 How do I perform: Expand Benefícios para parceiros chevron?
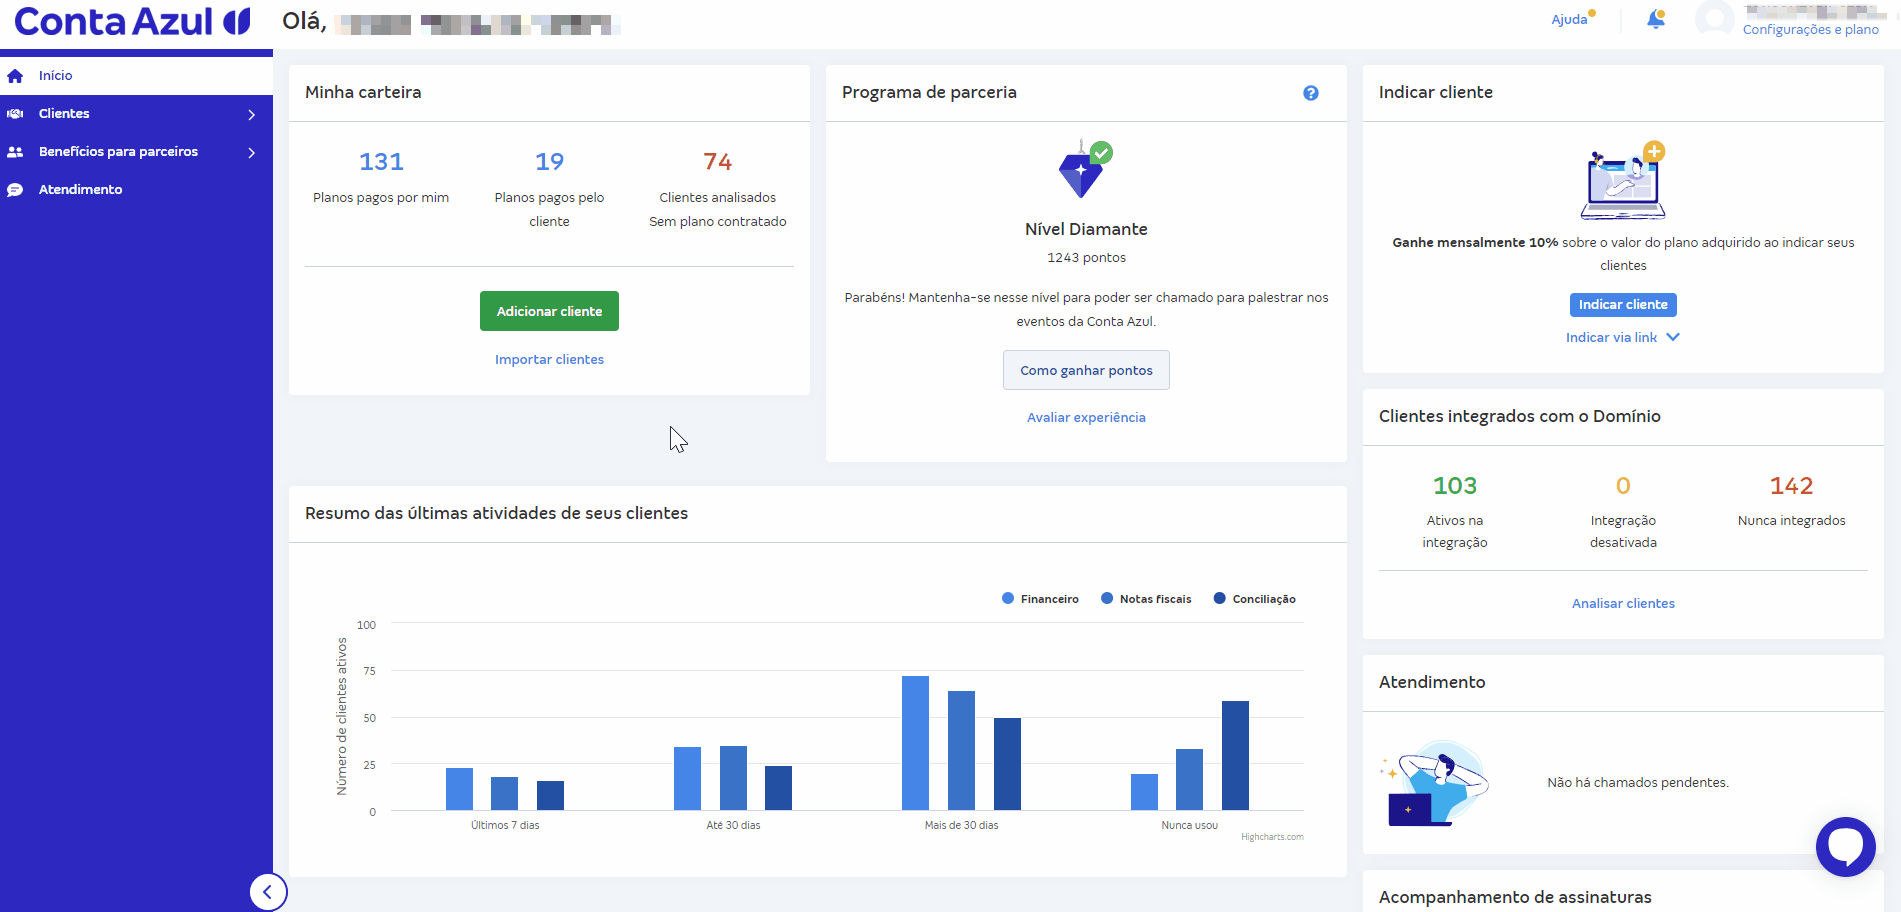click(x=252, y=153)
